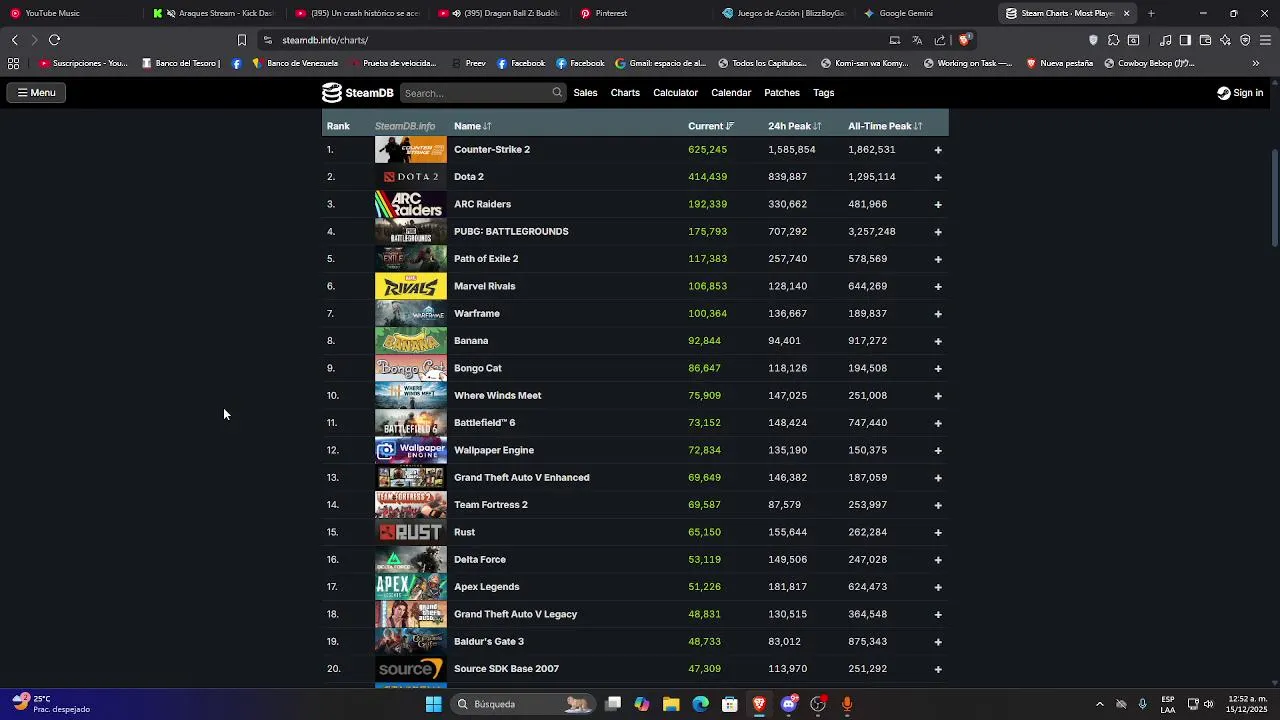Click the address bar URL
1280x720 pixels.
tap(325, 40)
